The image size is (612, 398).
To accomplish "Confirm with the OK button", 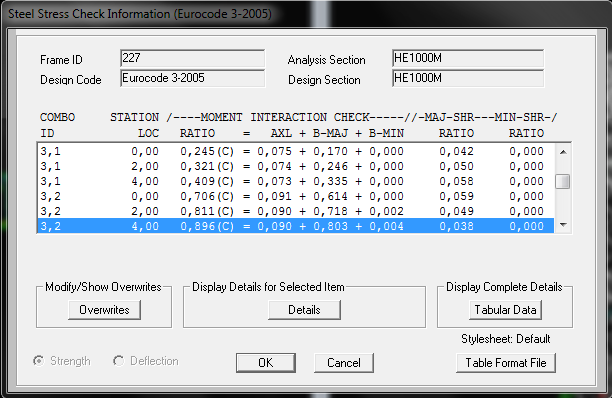I will click(266, 363).
